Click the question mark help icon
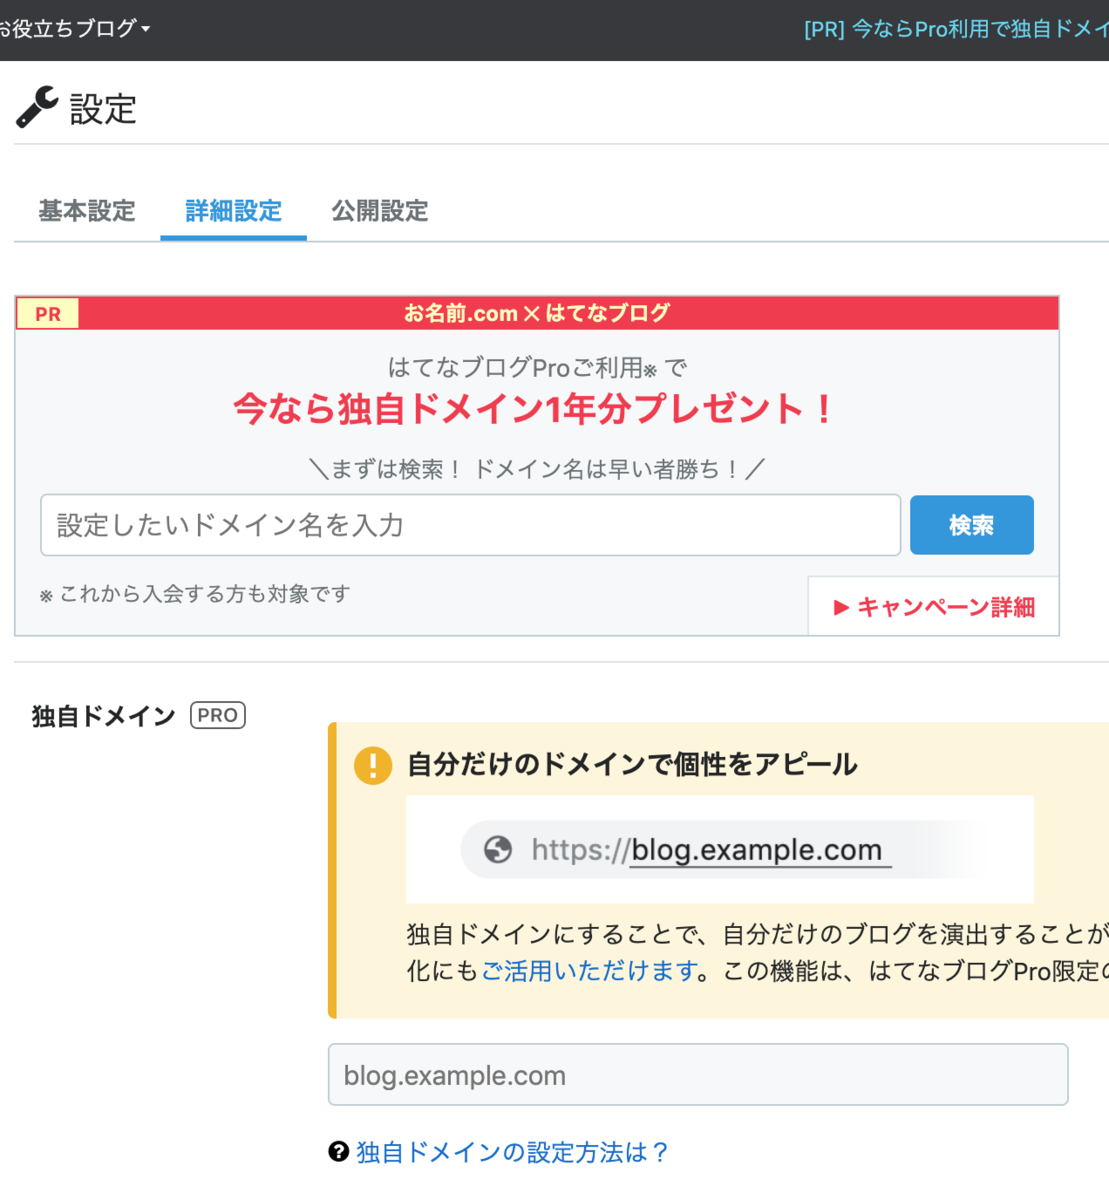This screenshot has width=1109, height=1200. tap(339, 1152)
